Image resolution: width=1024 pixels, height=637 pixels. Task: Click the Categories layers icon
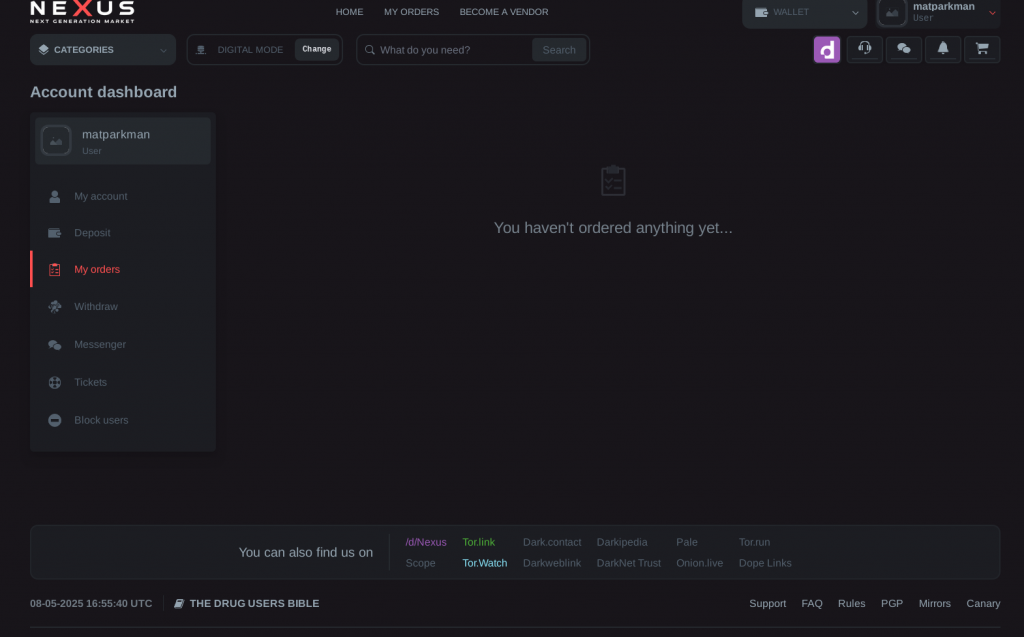tap(44, 50)
